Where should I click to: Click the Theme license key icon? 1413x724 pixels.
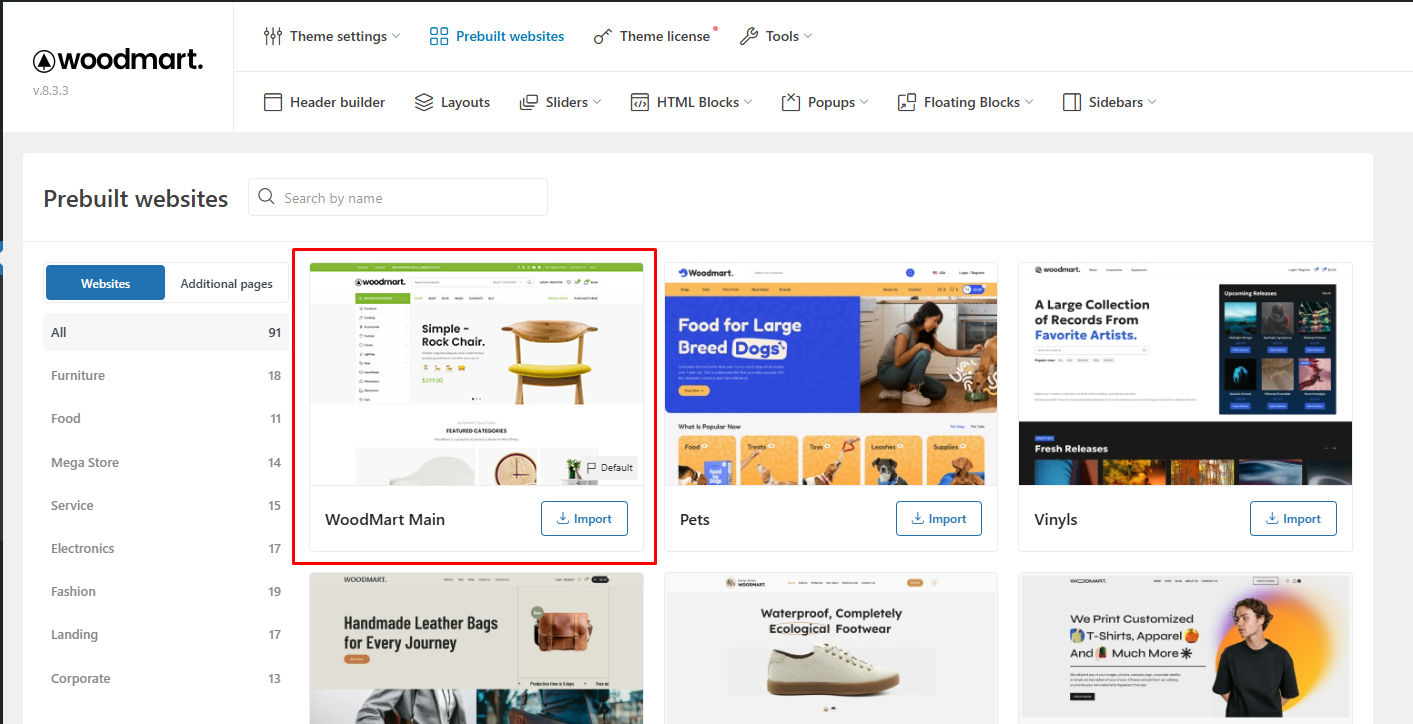602,36
